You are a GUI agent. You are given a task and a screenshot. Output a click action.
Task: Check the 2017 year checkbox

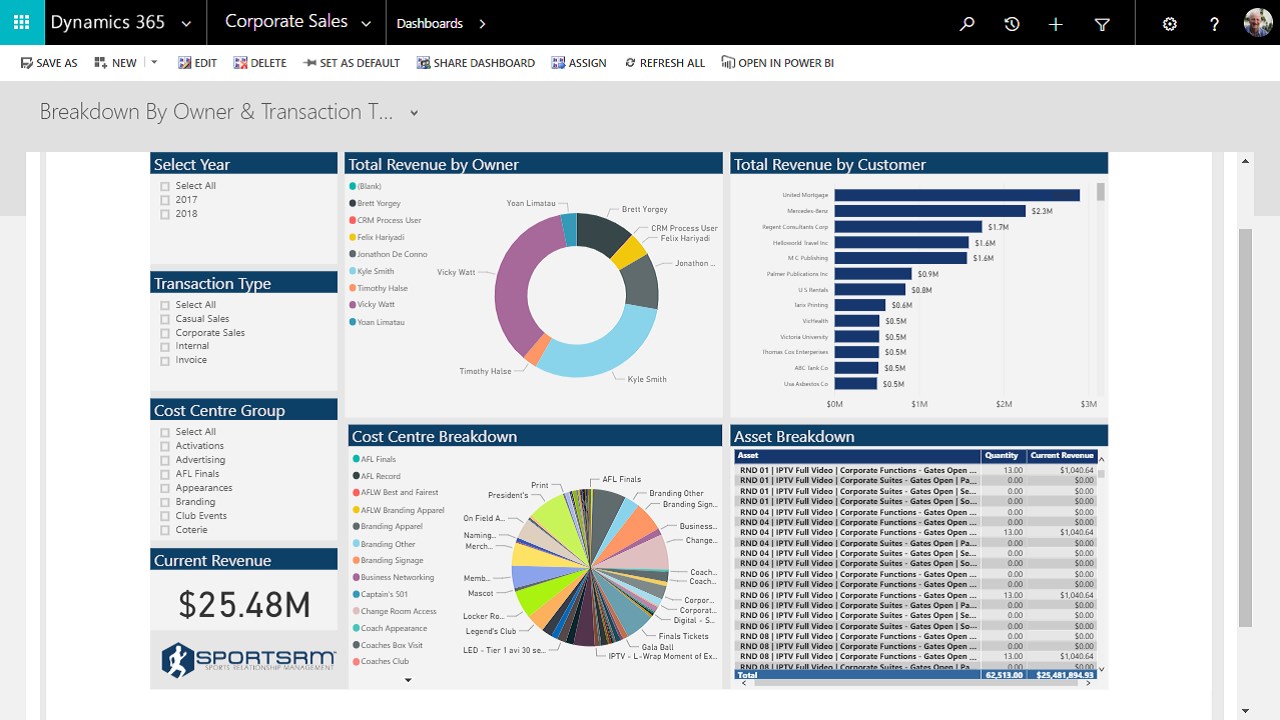pyautogui.click(x=165, y=200)
